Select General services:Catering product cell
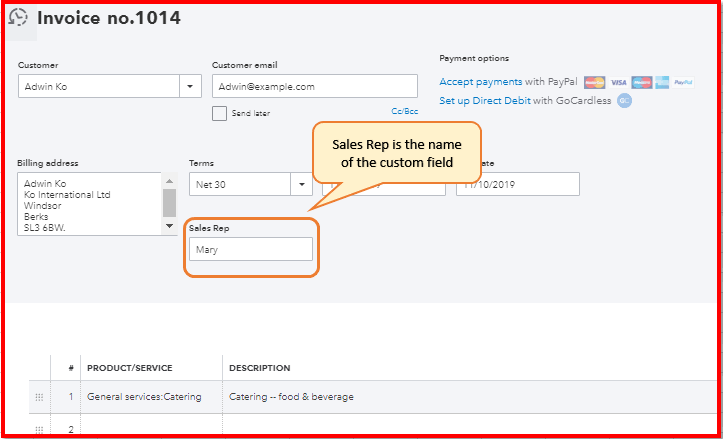Image resolution: width=723 pixels, height=439 pixels. point(151,397)
